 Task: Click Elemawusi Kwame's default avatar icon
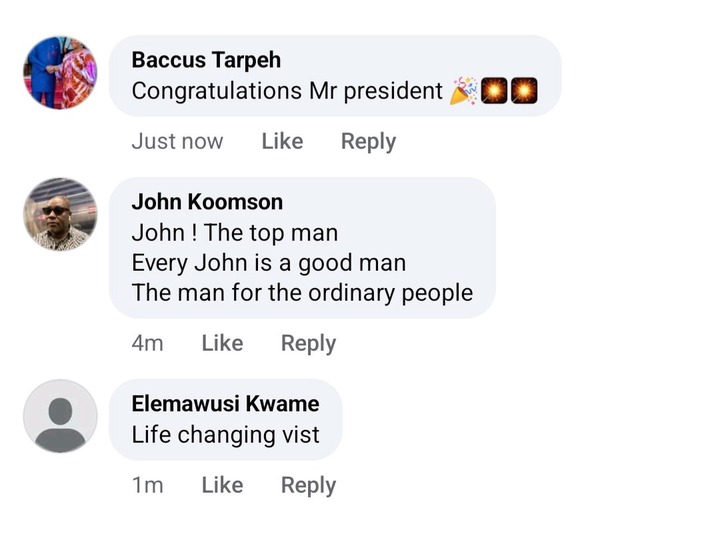(x=60, y=416)
